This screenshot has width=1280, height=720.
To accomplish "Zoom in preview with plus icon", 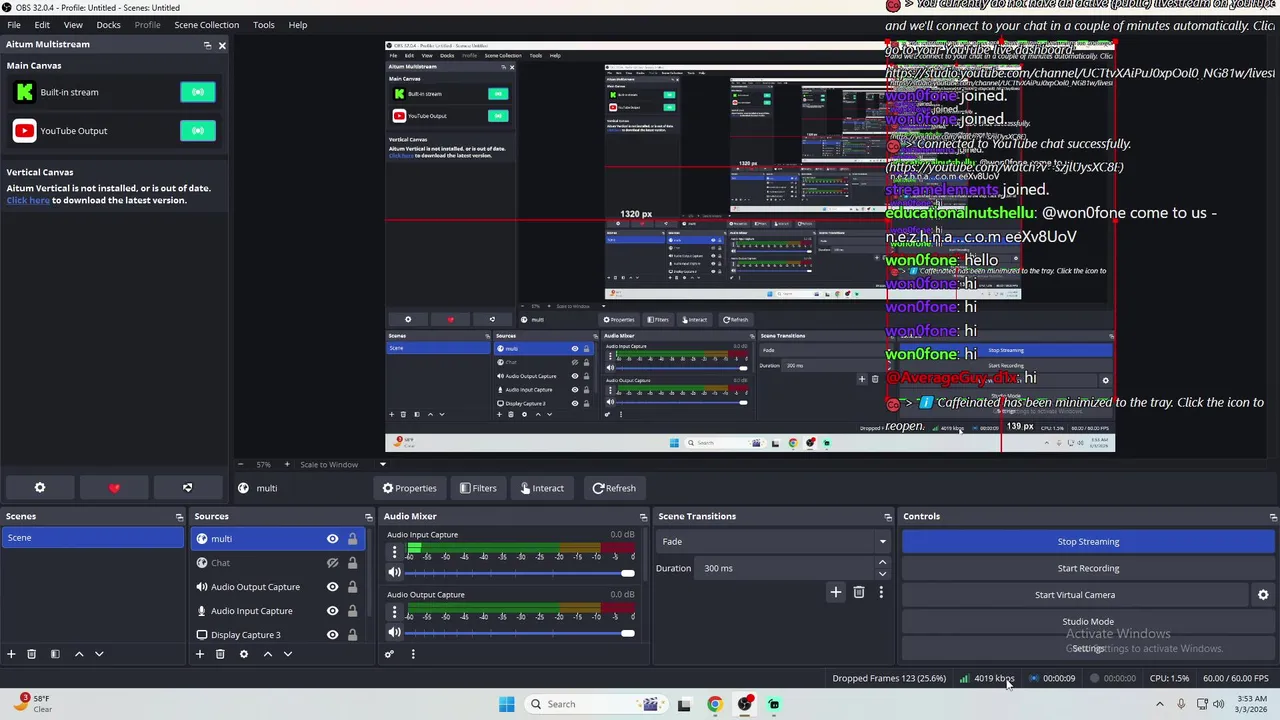I will [x=287, y=464].
